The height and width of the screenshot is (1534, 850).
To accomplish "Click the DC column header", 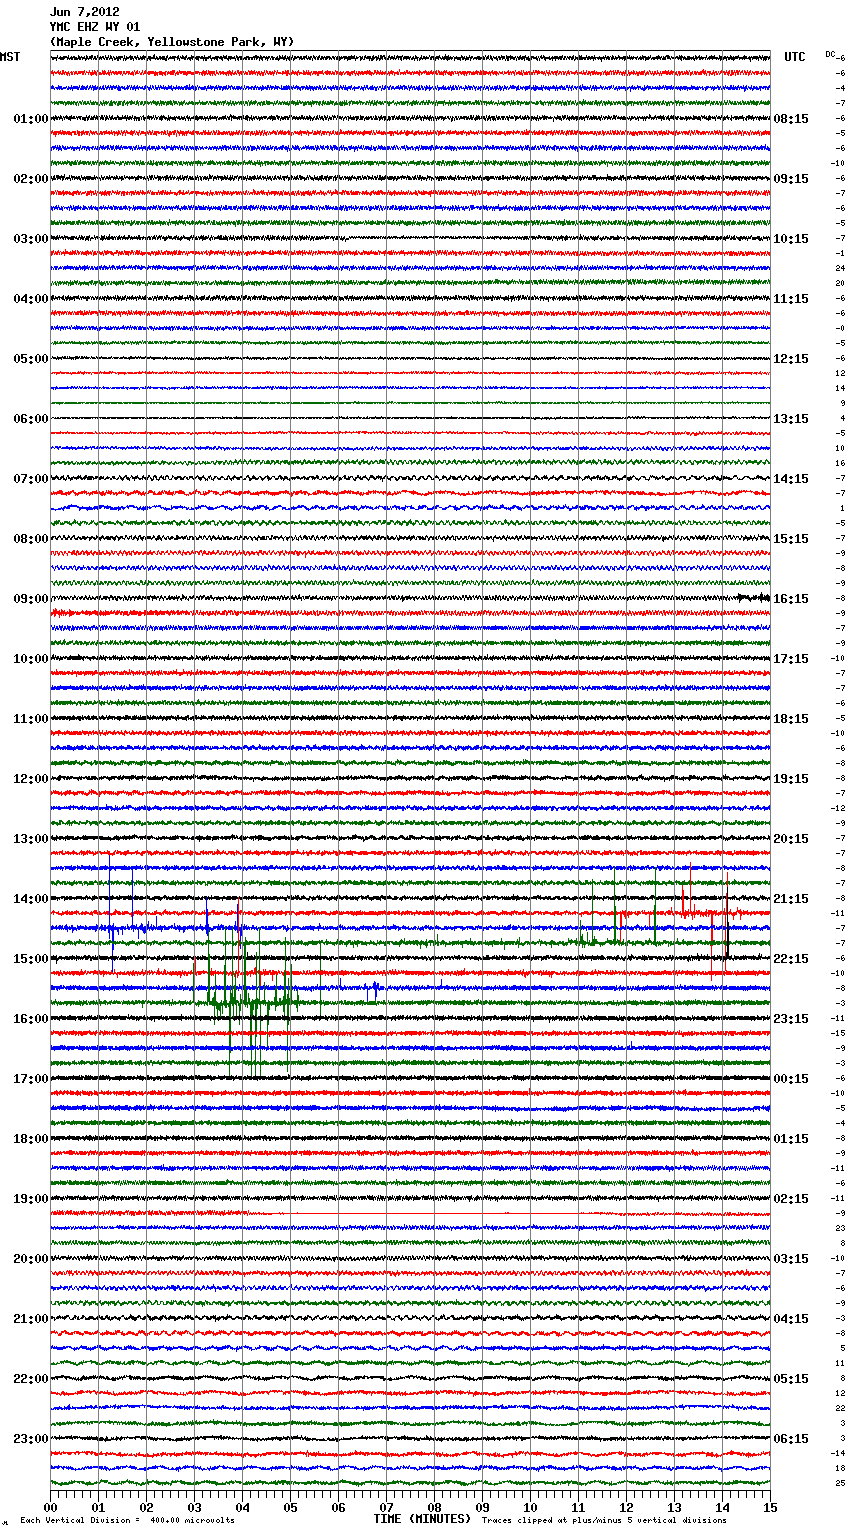I will point(830,54).
